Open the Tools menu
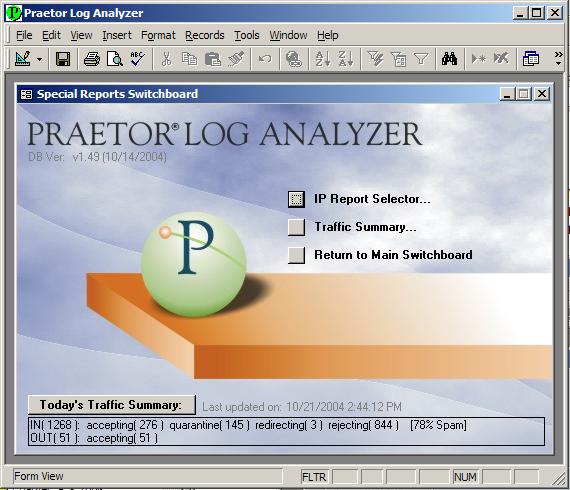This screenshot has width=570, height=490. (246, 35)
